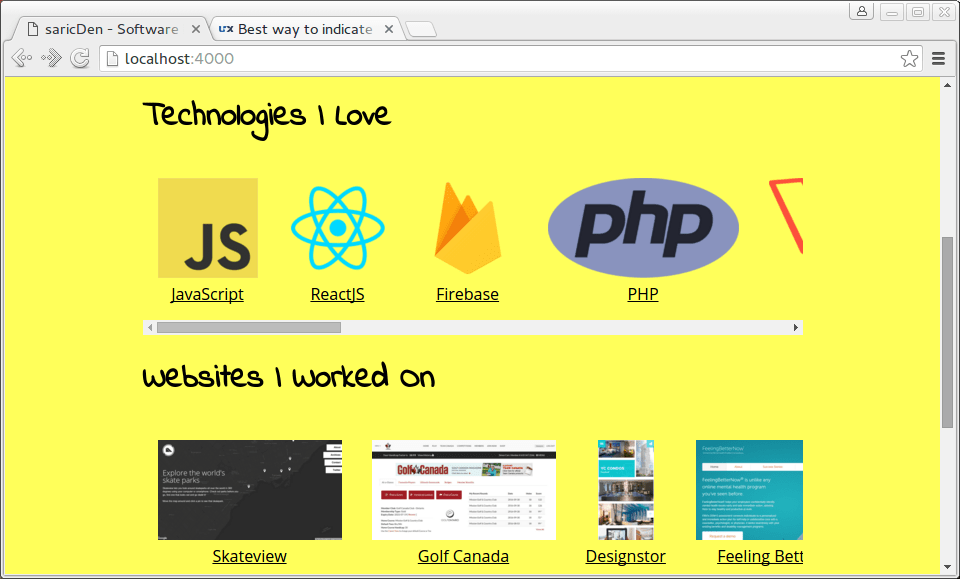Open the JavaScript link
Screen dimensions: 960x579
(208, 294)
